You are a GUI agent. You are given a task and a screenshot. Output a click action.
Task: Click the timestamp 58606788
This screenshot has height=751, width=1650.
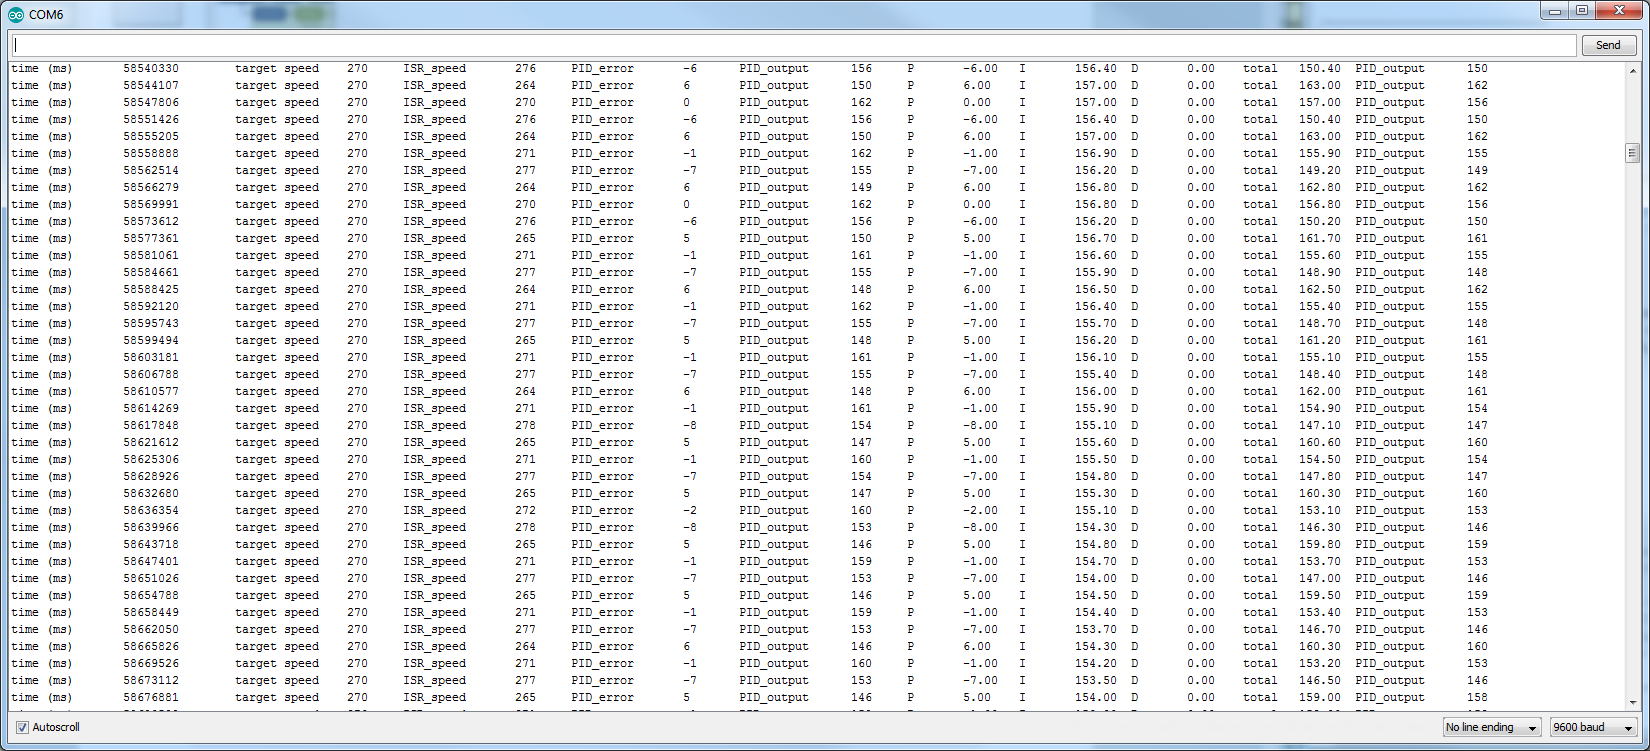(151, 374)
